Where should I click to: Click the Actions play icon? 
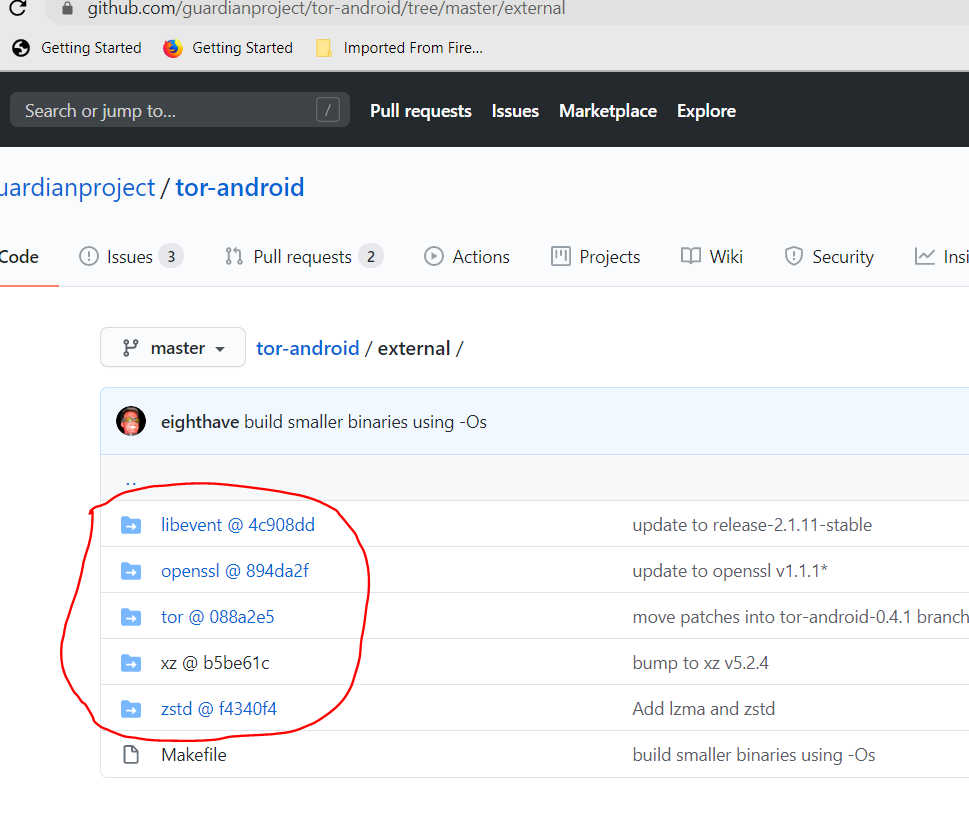click(x=433, y=256)
